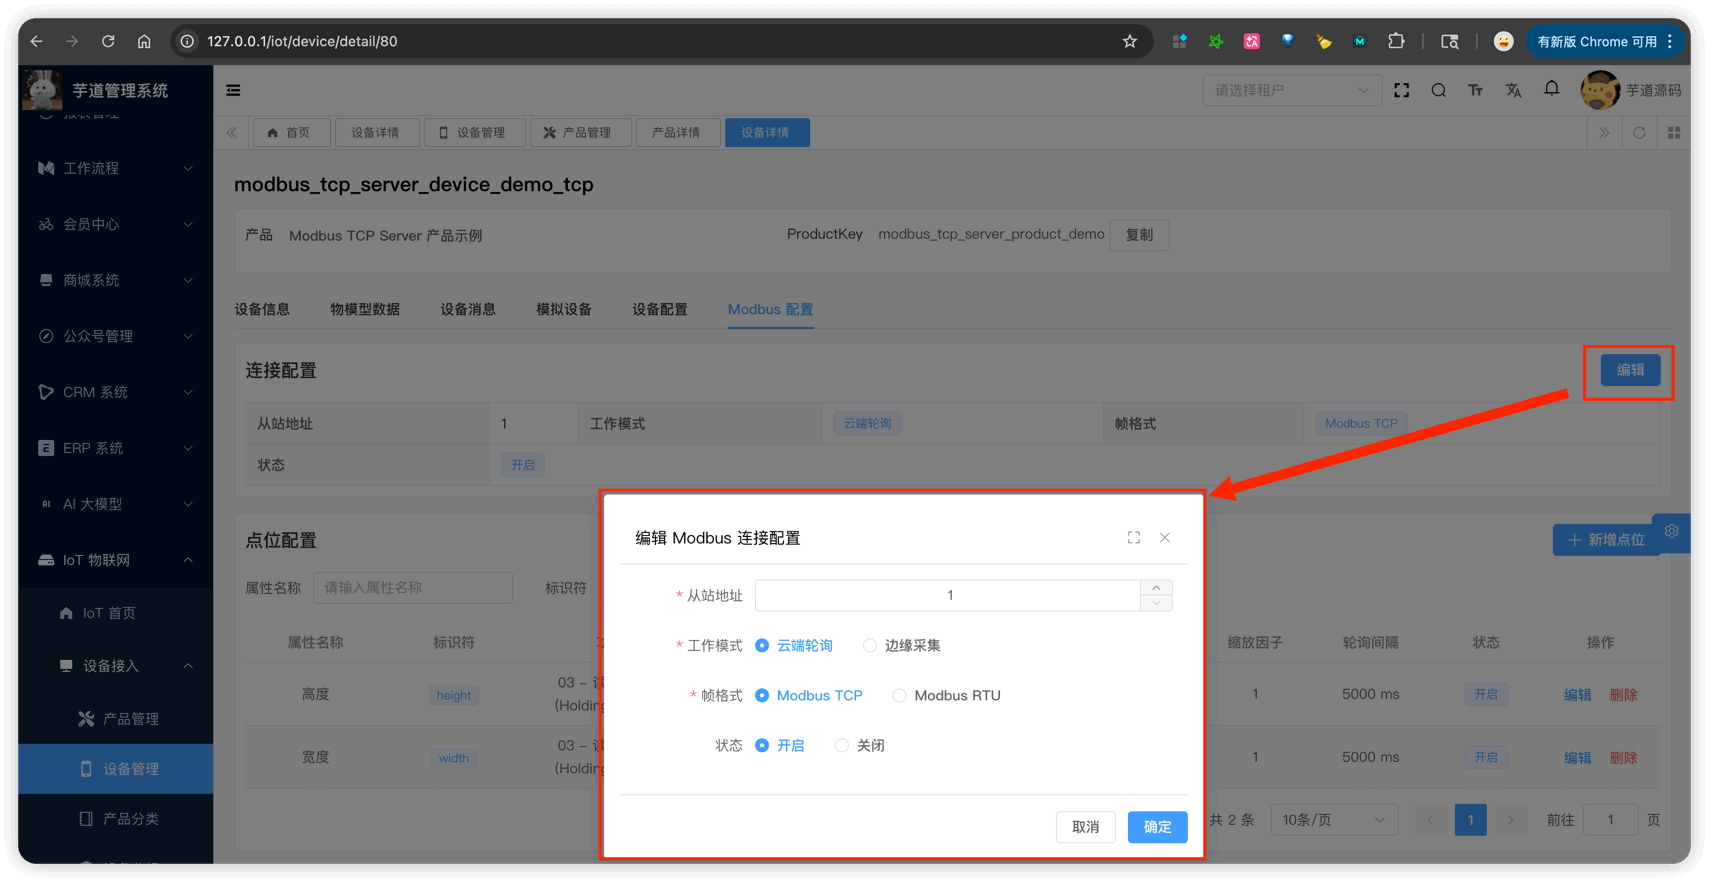This screenshot has width=1709, height=882.
Task: Select the 边缘采集 work mode radio
Action: click(870, 646)
